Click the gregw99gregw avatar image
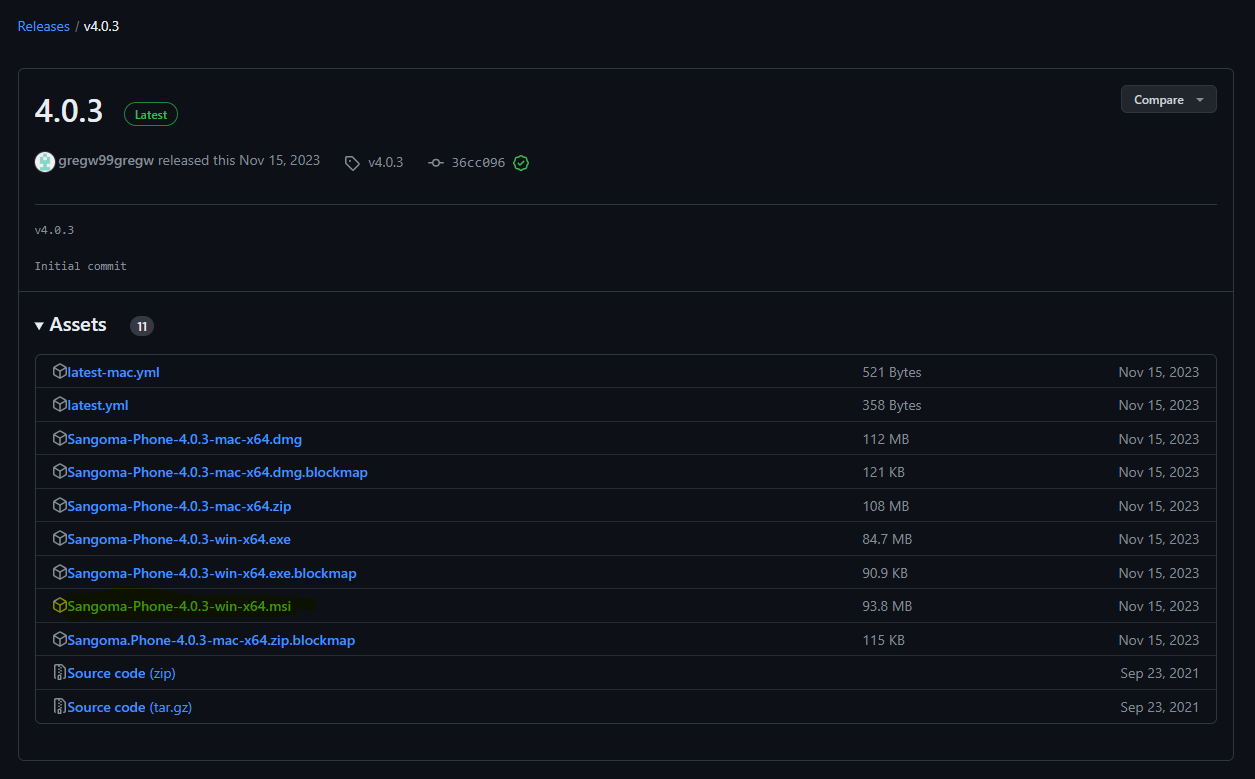The image size is (1255, 779). click(x=45, y=162)
